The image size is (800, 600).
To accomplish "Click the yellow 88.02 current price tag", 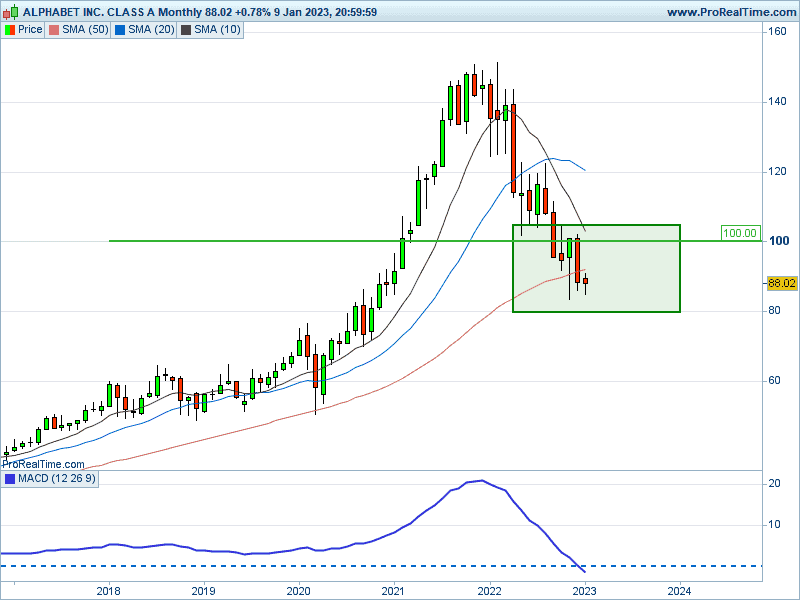I will [x=780, y=283].
